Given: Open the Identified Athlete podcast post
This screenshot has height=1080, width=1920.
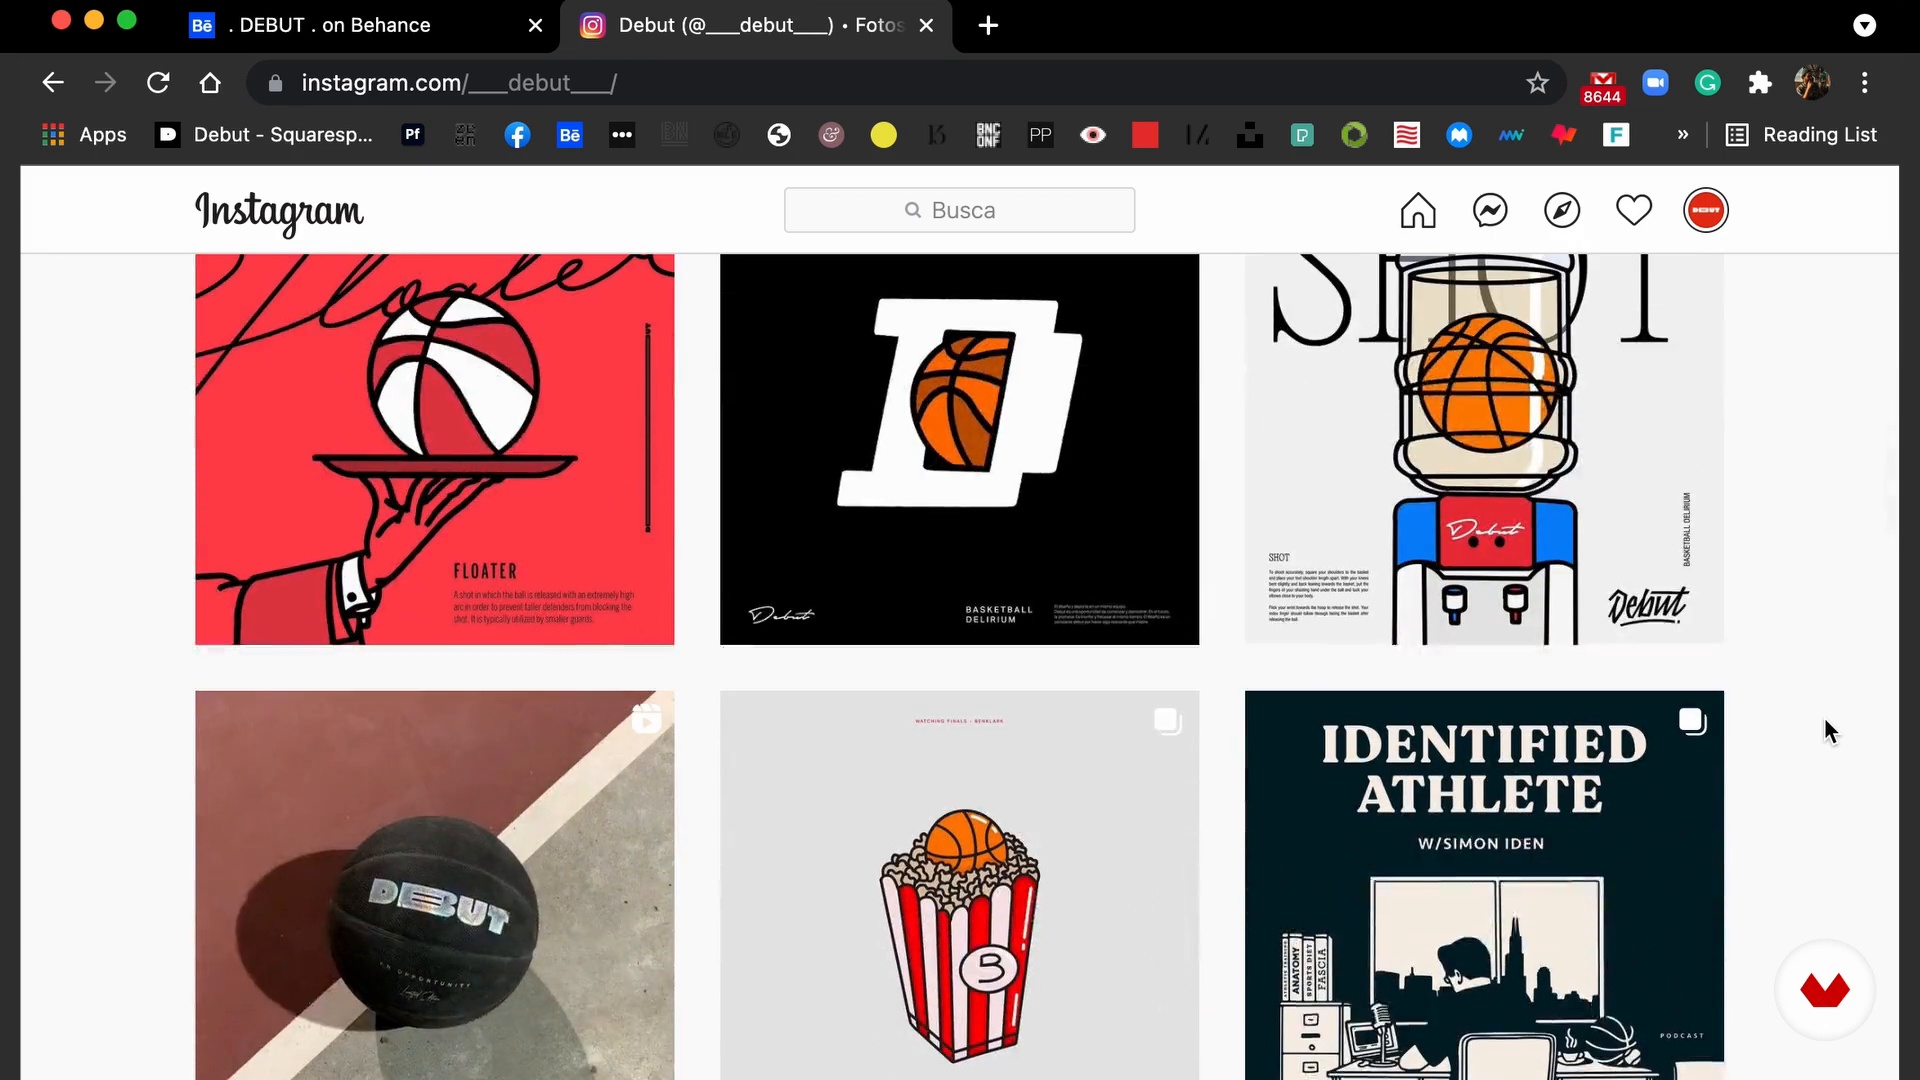Looking at the screenshot, I should [x=1484, y=885].
